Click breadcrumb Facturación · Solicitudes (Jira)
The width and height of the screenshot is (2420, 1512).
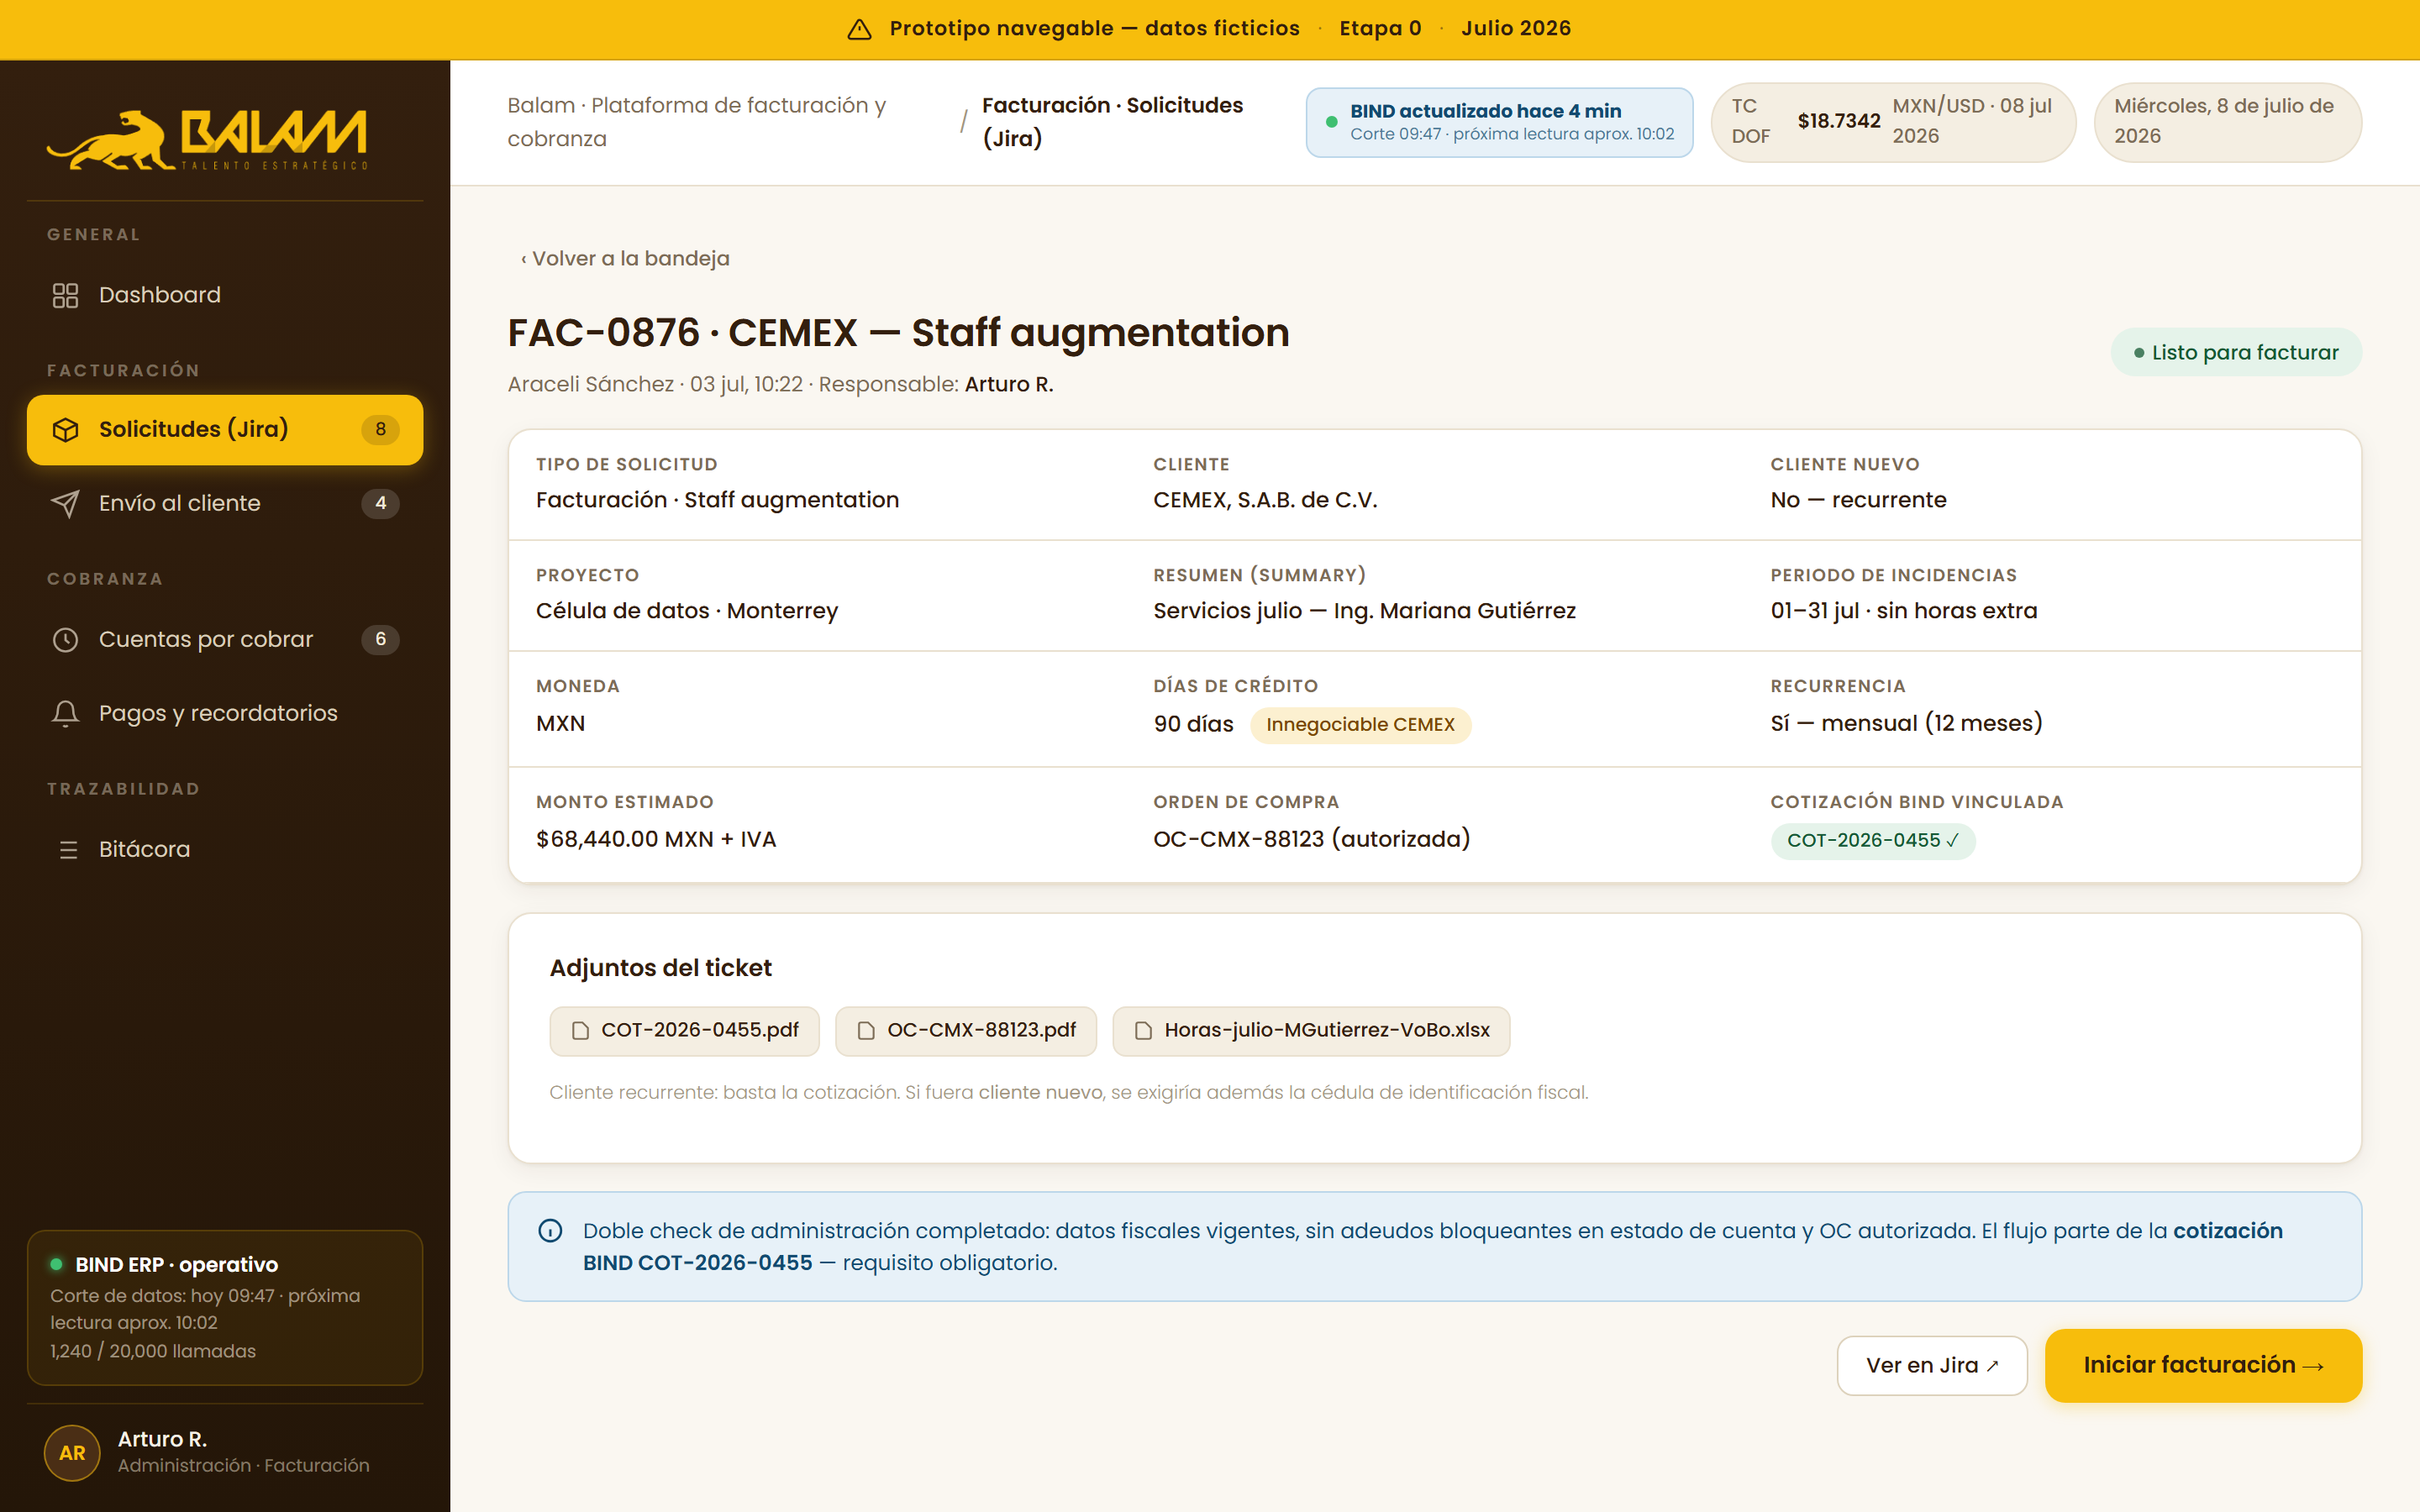pyautogui.click(x=1112, y=122)
